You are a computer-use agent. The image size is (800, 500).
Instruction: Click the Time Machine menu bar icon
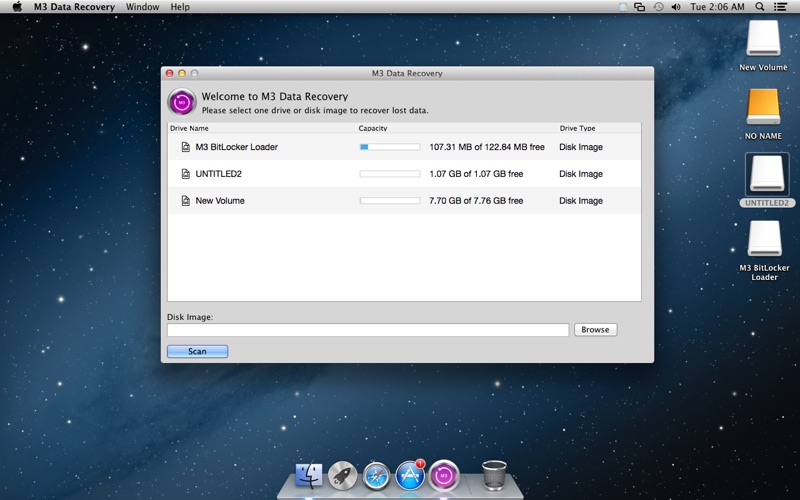coord(658,7)
